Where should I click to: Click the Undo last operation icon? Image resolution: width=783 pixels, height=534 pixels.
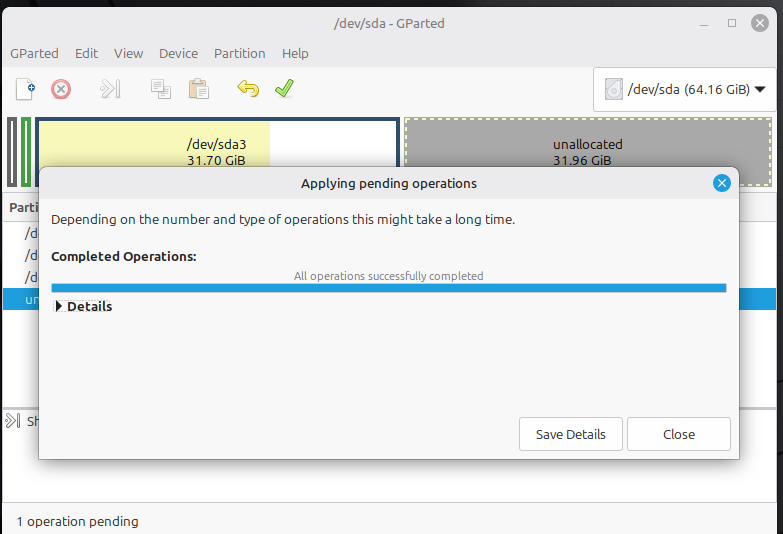click(248, 89)
